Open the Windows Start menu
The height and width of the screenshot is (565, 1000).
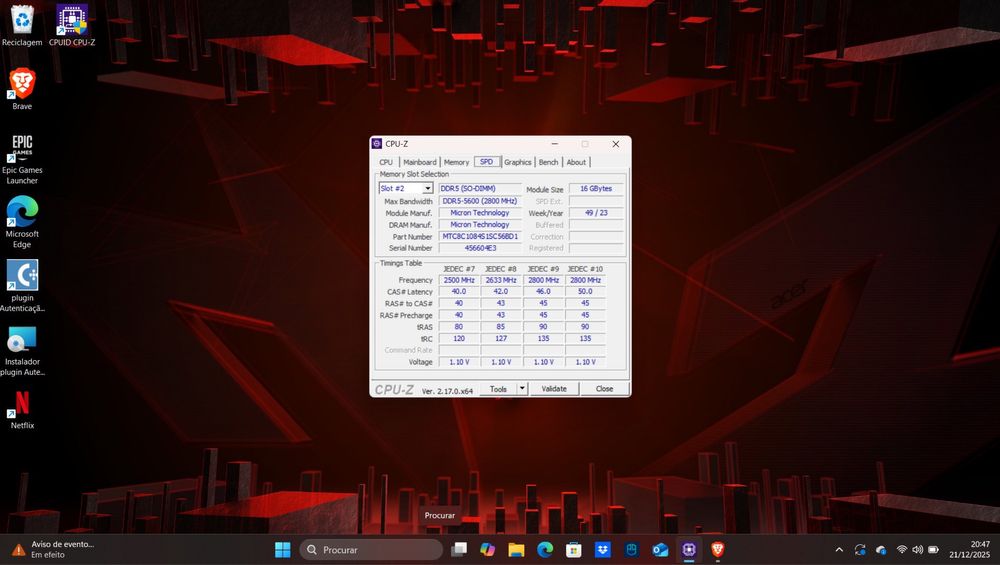click(283, 550)
